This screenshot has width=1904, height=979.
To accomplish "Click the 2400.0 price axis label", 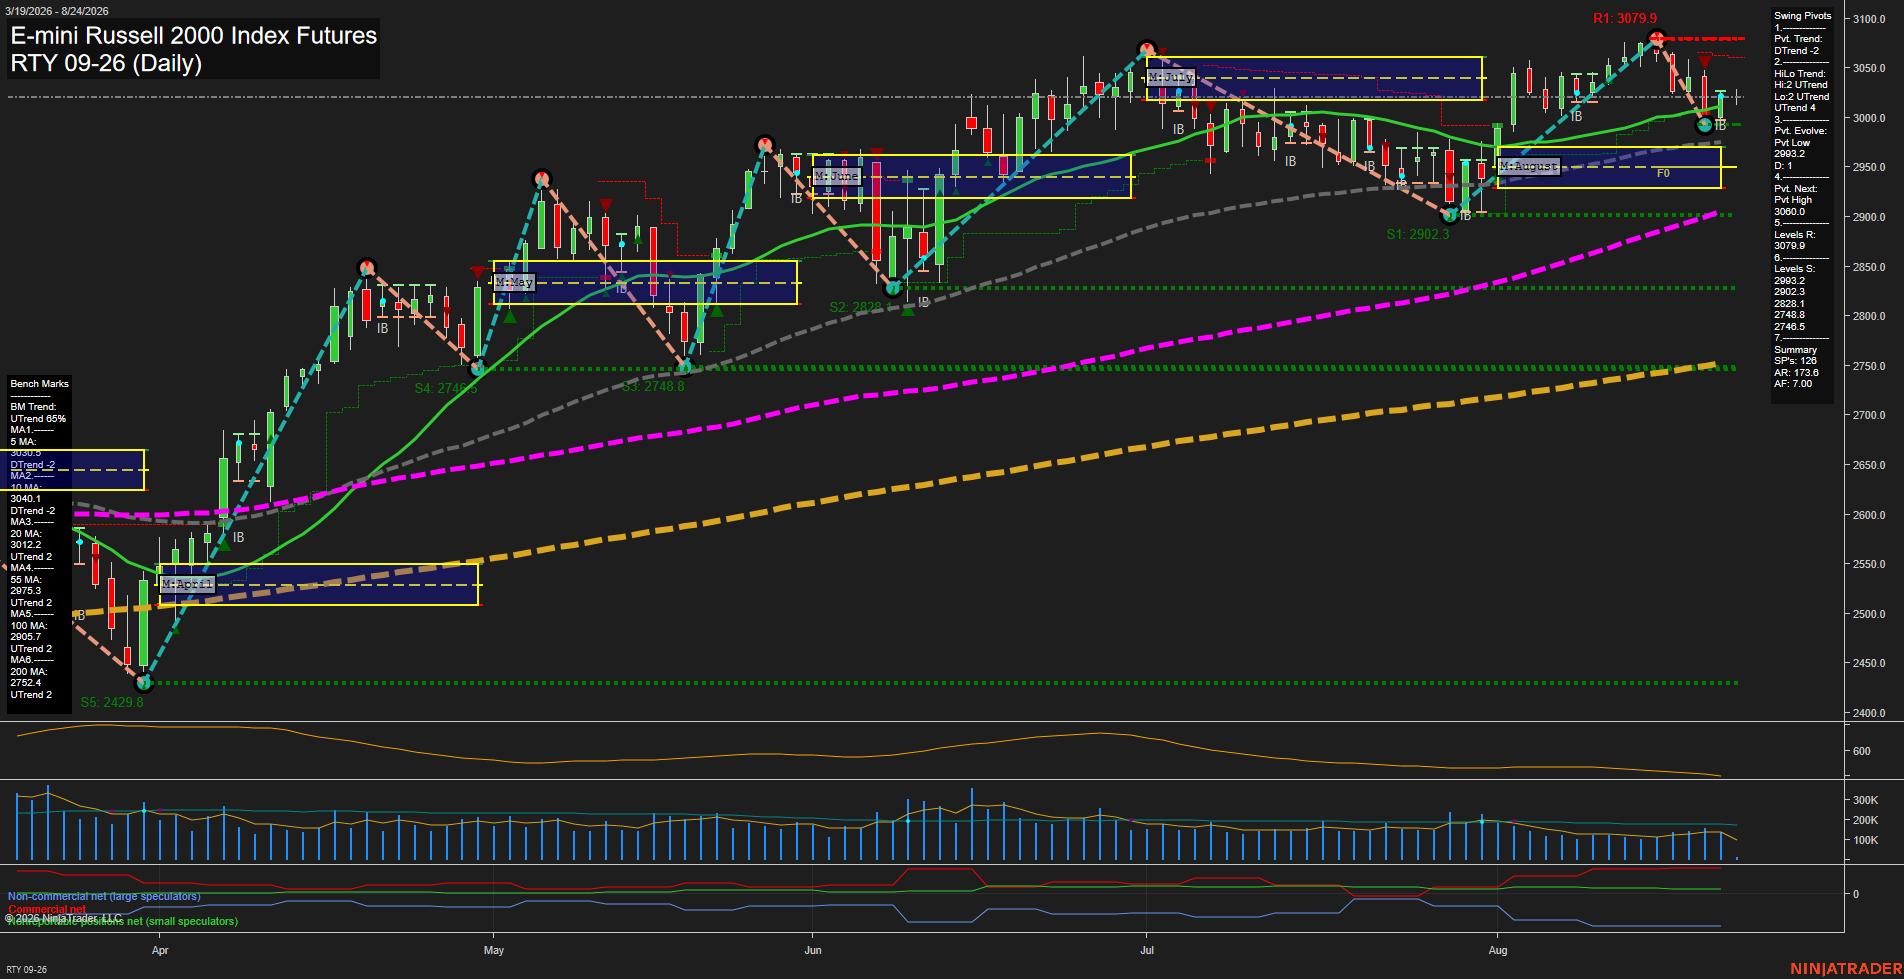I will point(1869,713).
